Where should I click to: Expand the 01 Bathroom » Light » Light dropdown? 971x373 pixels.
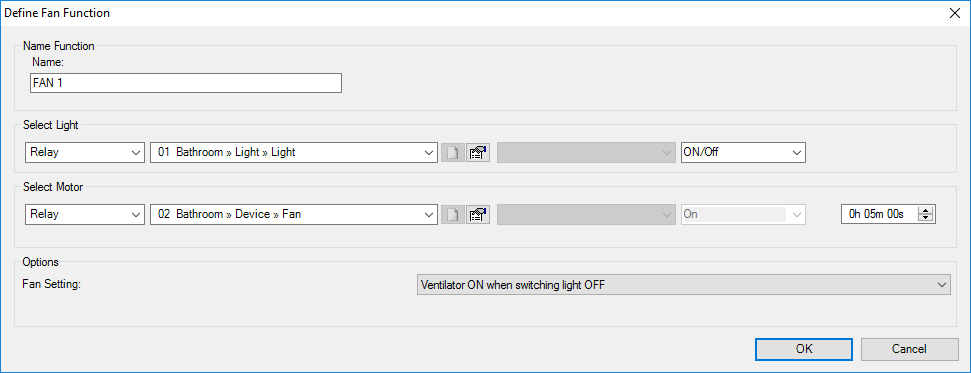click(294, 152)
